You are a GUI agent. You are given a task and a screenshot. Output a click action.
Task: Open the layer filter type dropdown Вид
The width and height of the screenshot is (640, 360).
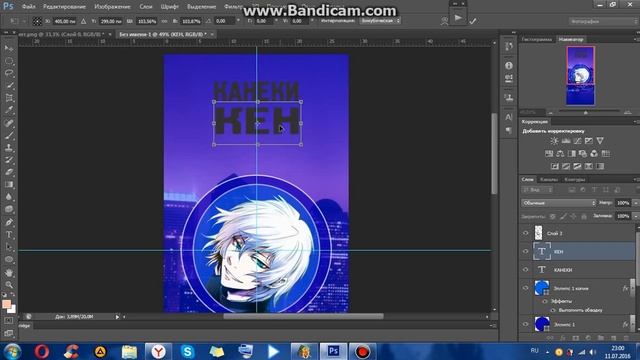pos(537,190)
